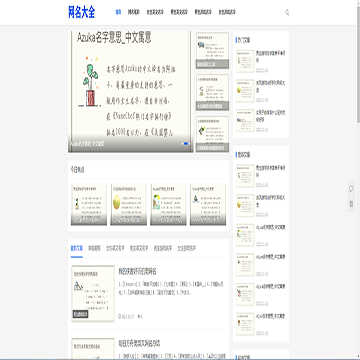
Task: Open 男生游戏名字 in the top navigation bar
Action: [x=203, y=12]
